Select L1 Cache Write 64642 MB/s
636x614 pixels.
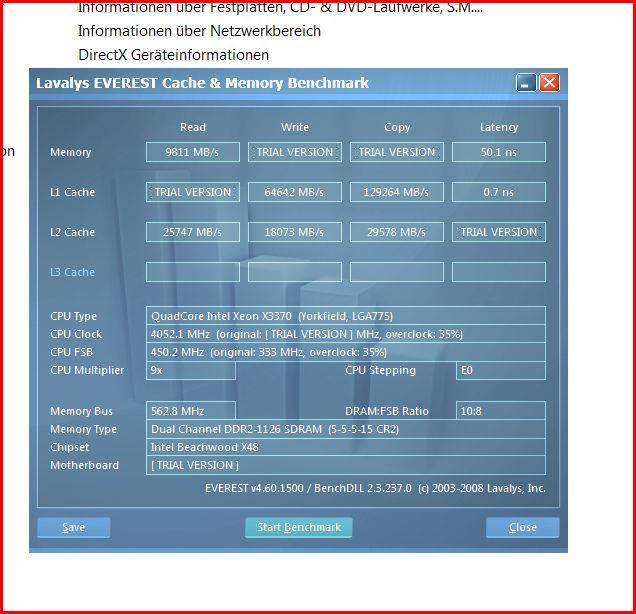click(295, 192)
